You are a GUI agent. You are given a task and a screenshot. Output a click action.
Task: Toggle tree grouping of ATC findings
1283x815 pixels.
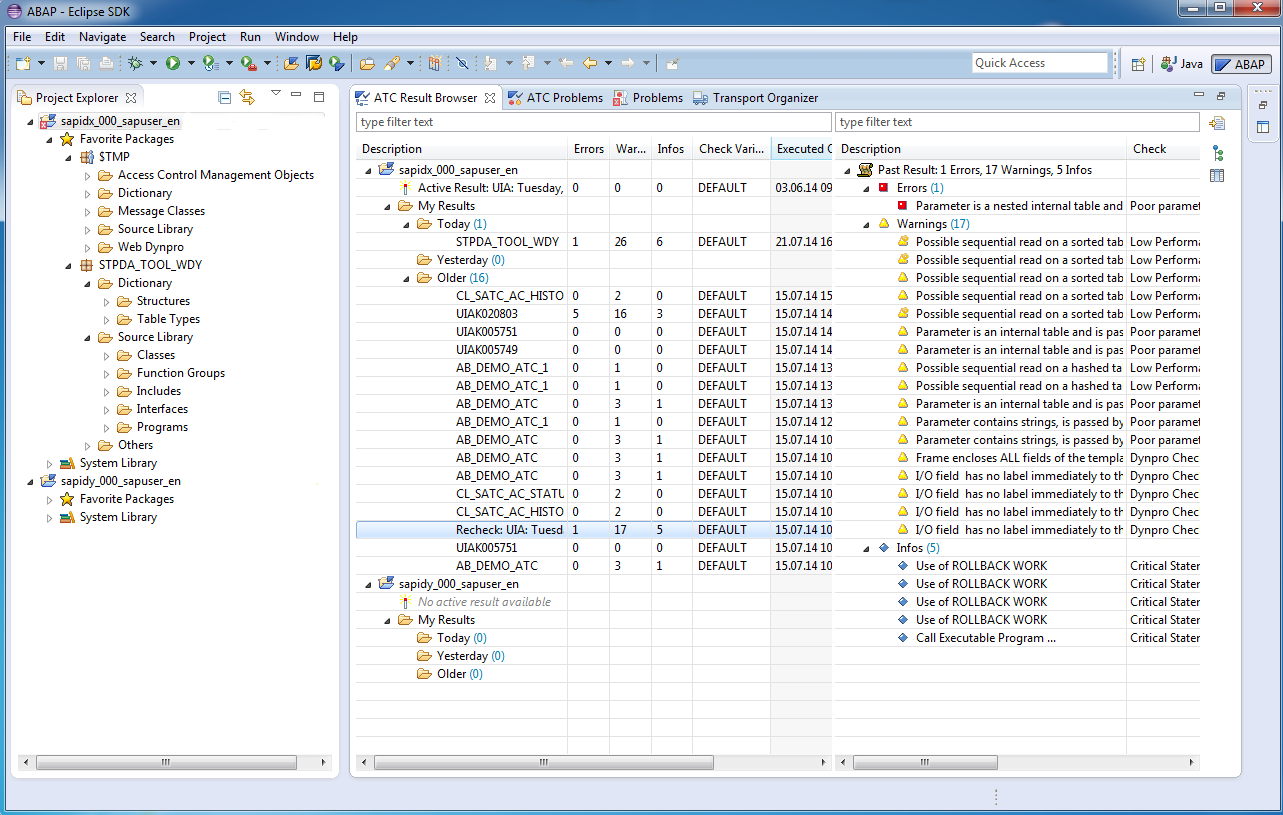tap(1217, 153)
